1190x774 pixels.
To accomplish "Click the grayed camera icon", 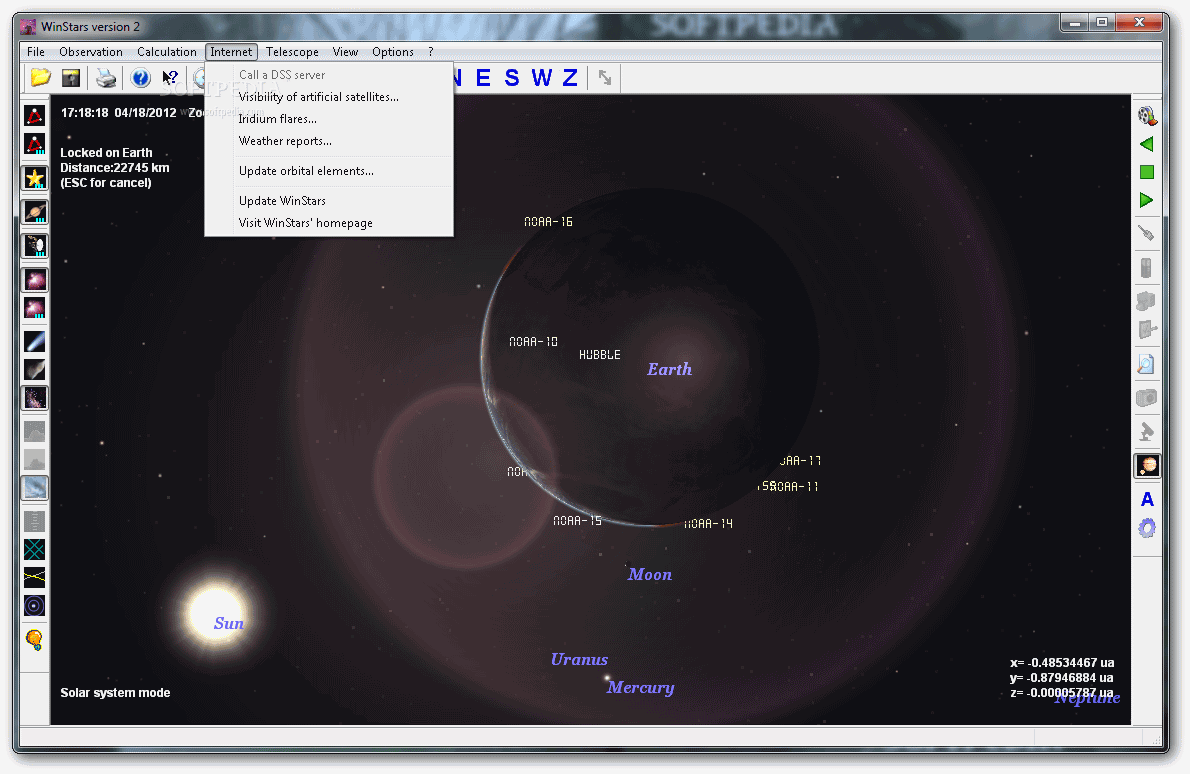I will coord(1147,398).
